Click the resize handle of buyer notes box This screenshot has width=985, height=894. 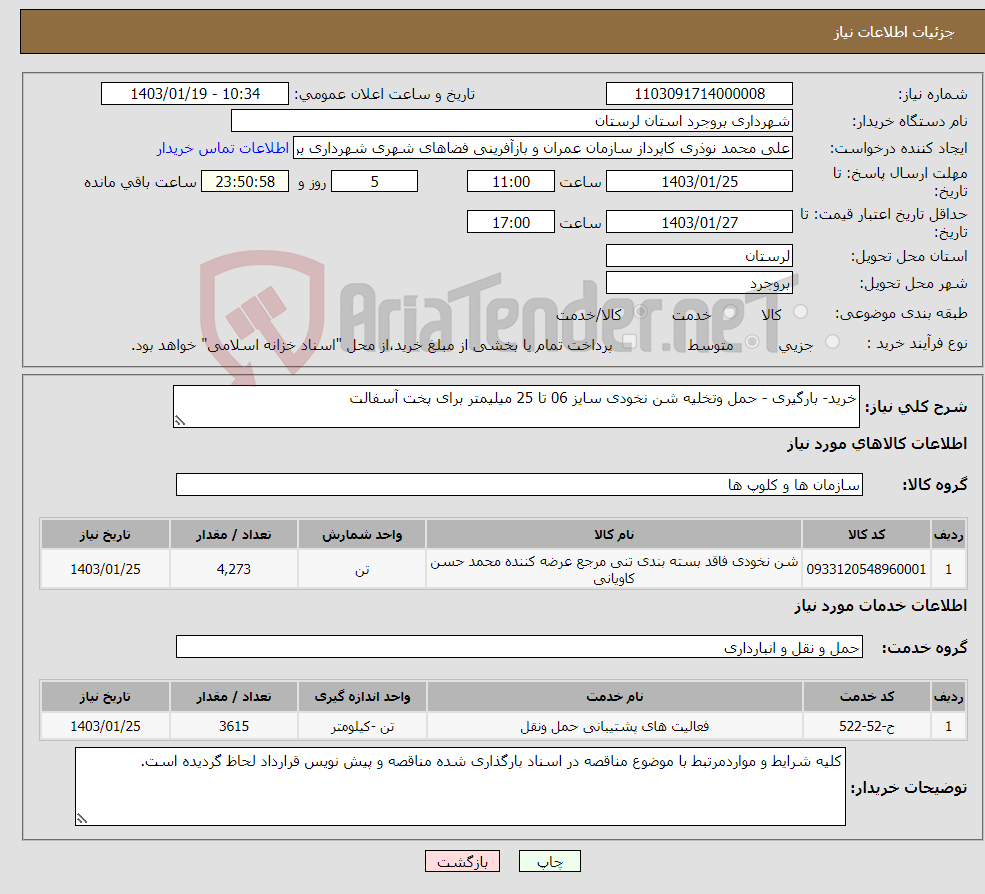click(x=82, y=819)
